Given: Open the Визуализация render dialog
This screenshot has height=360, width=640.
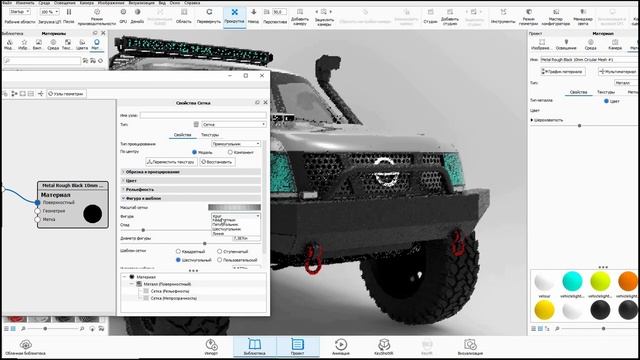Looking at the screenshot, I should coord(470,347).
